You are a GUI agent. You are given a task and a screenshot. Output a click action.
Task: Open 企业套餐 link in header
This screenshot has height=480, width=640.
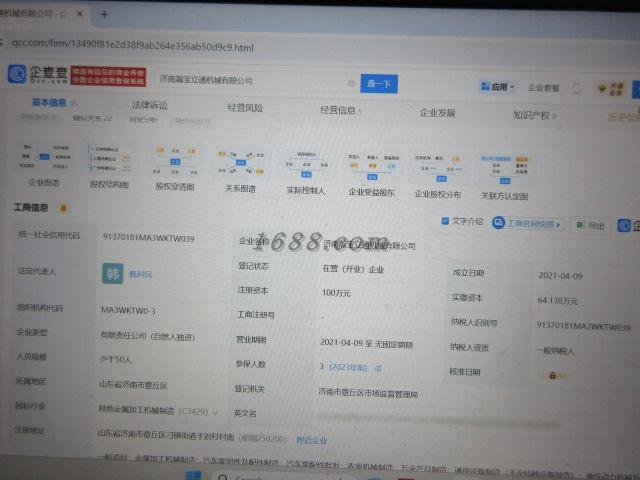543,88
